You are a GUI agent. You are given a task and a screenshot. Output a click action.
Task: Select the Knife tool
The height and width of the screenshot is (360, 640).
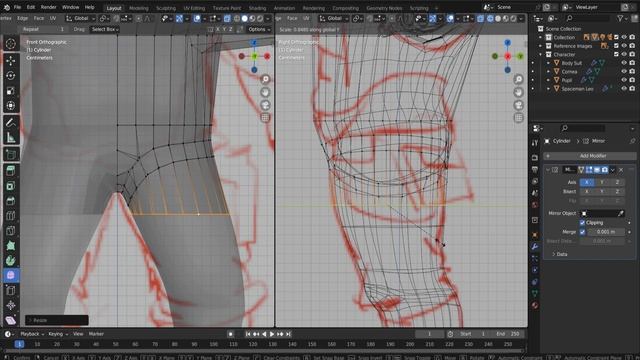point(11,231)
